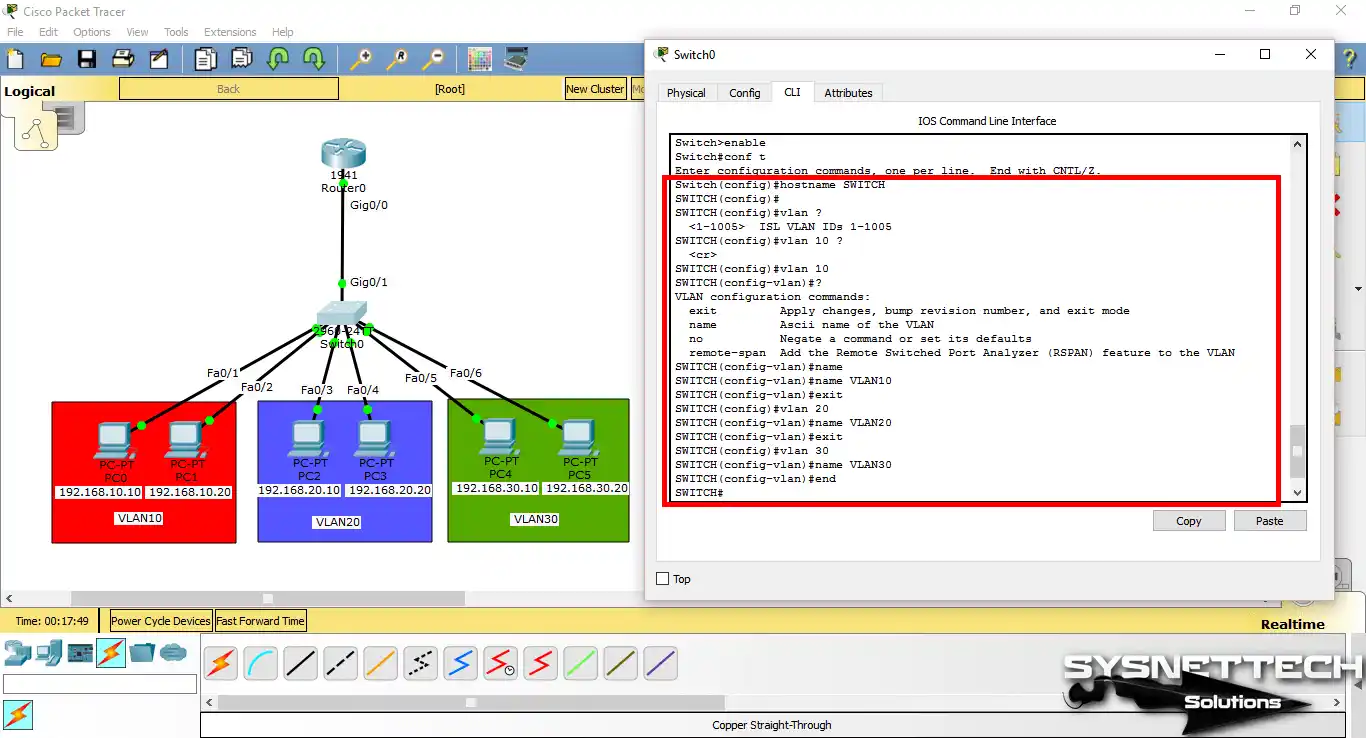Switch to the Config tab
The height and width of the screenshot is (738, 1366).
pos(744,93)
